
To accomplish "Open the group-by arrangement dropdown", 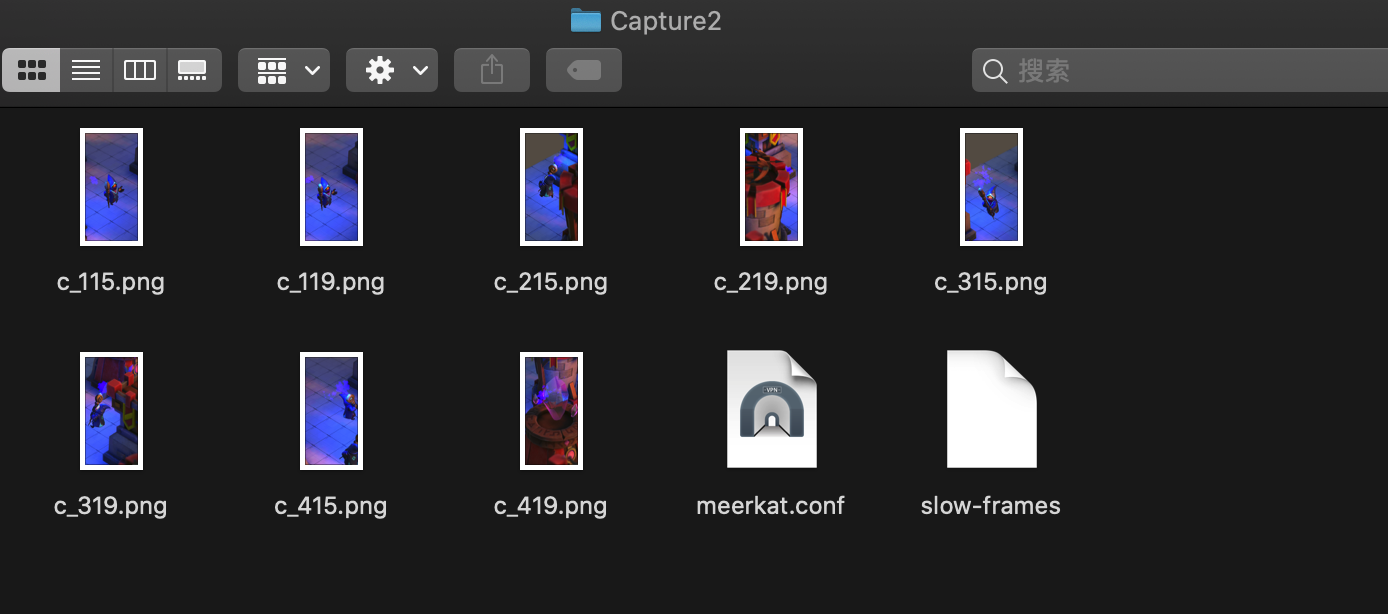I will coord(284,70).
